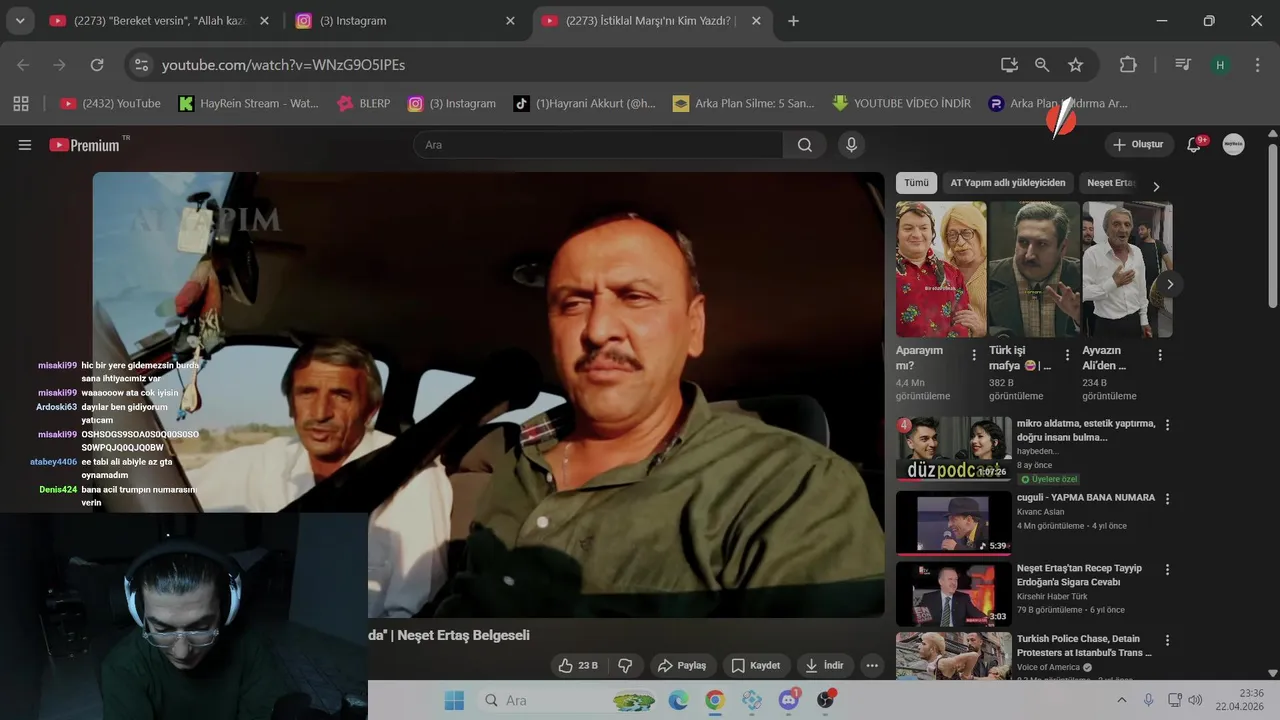Open YouTube notifications bell
The width and height of the screenshot is (1280, 720).
point(1194,145)
